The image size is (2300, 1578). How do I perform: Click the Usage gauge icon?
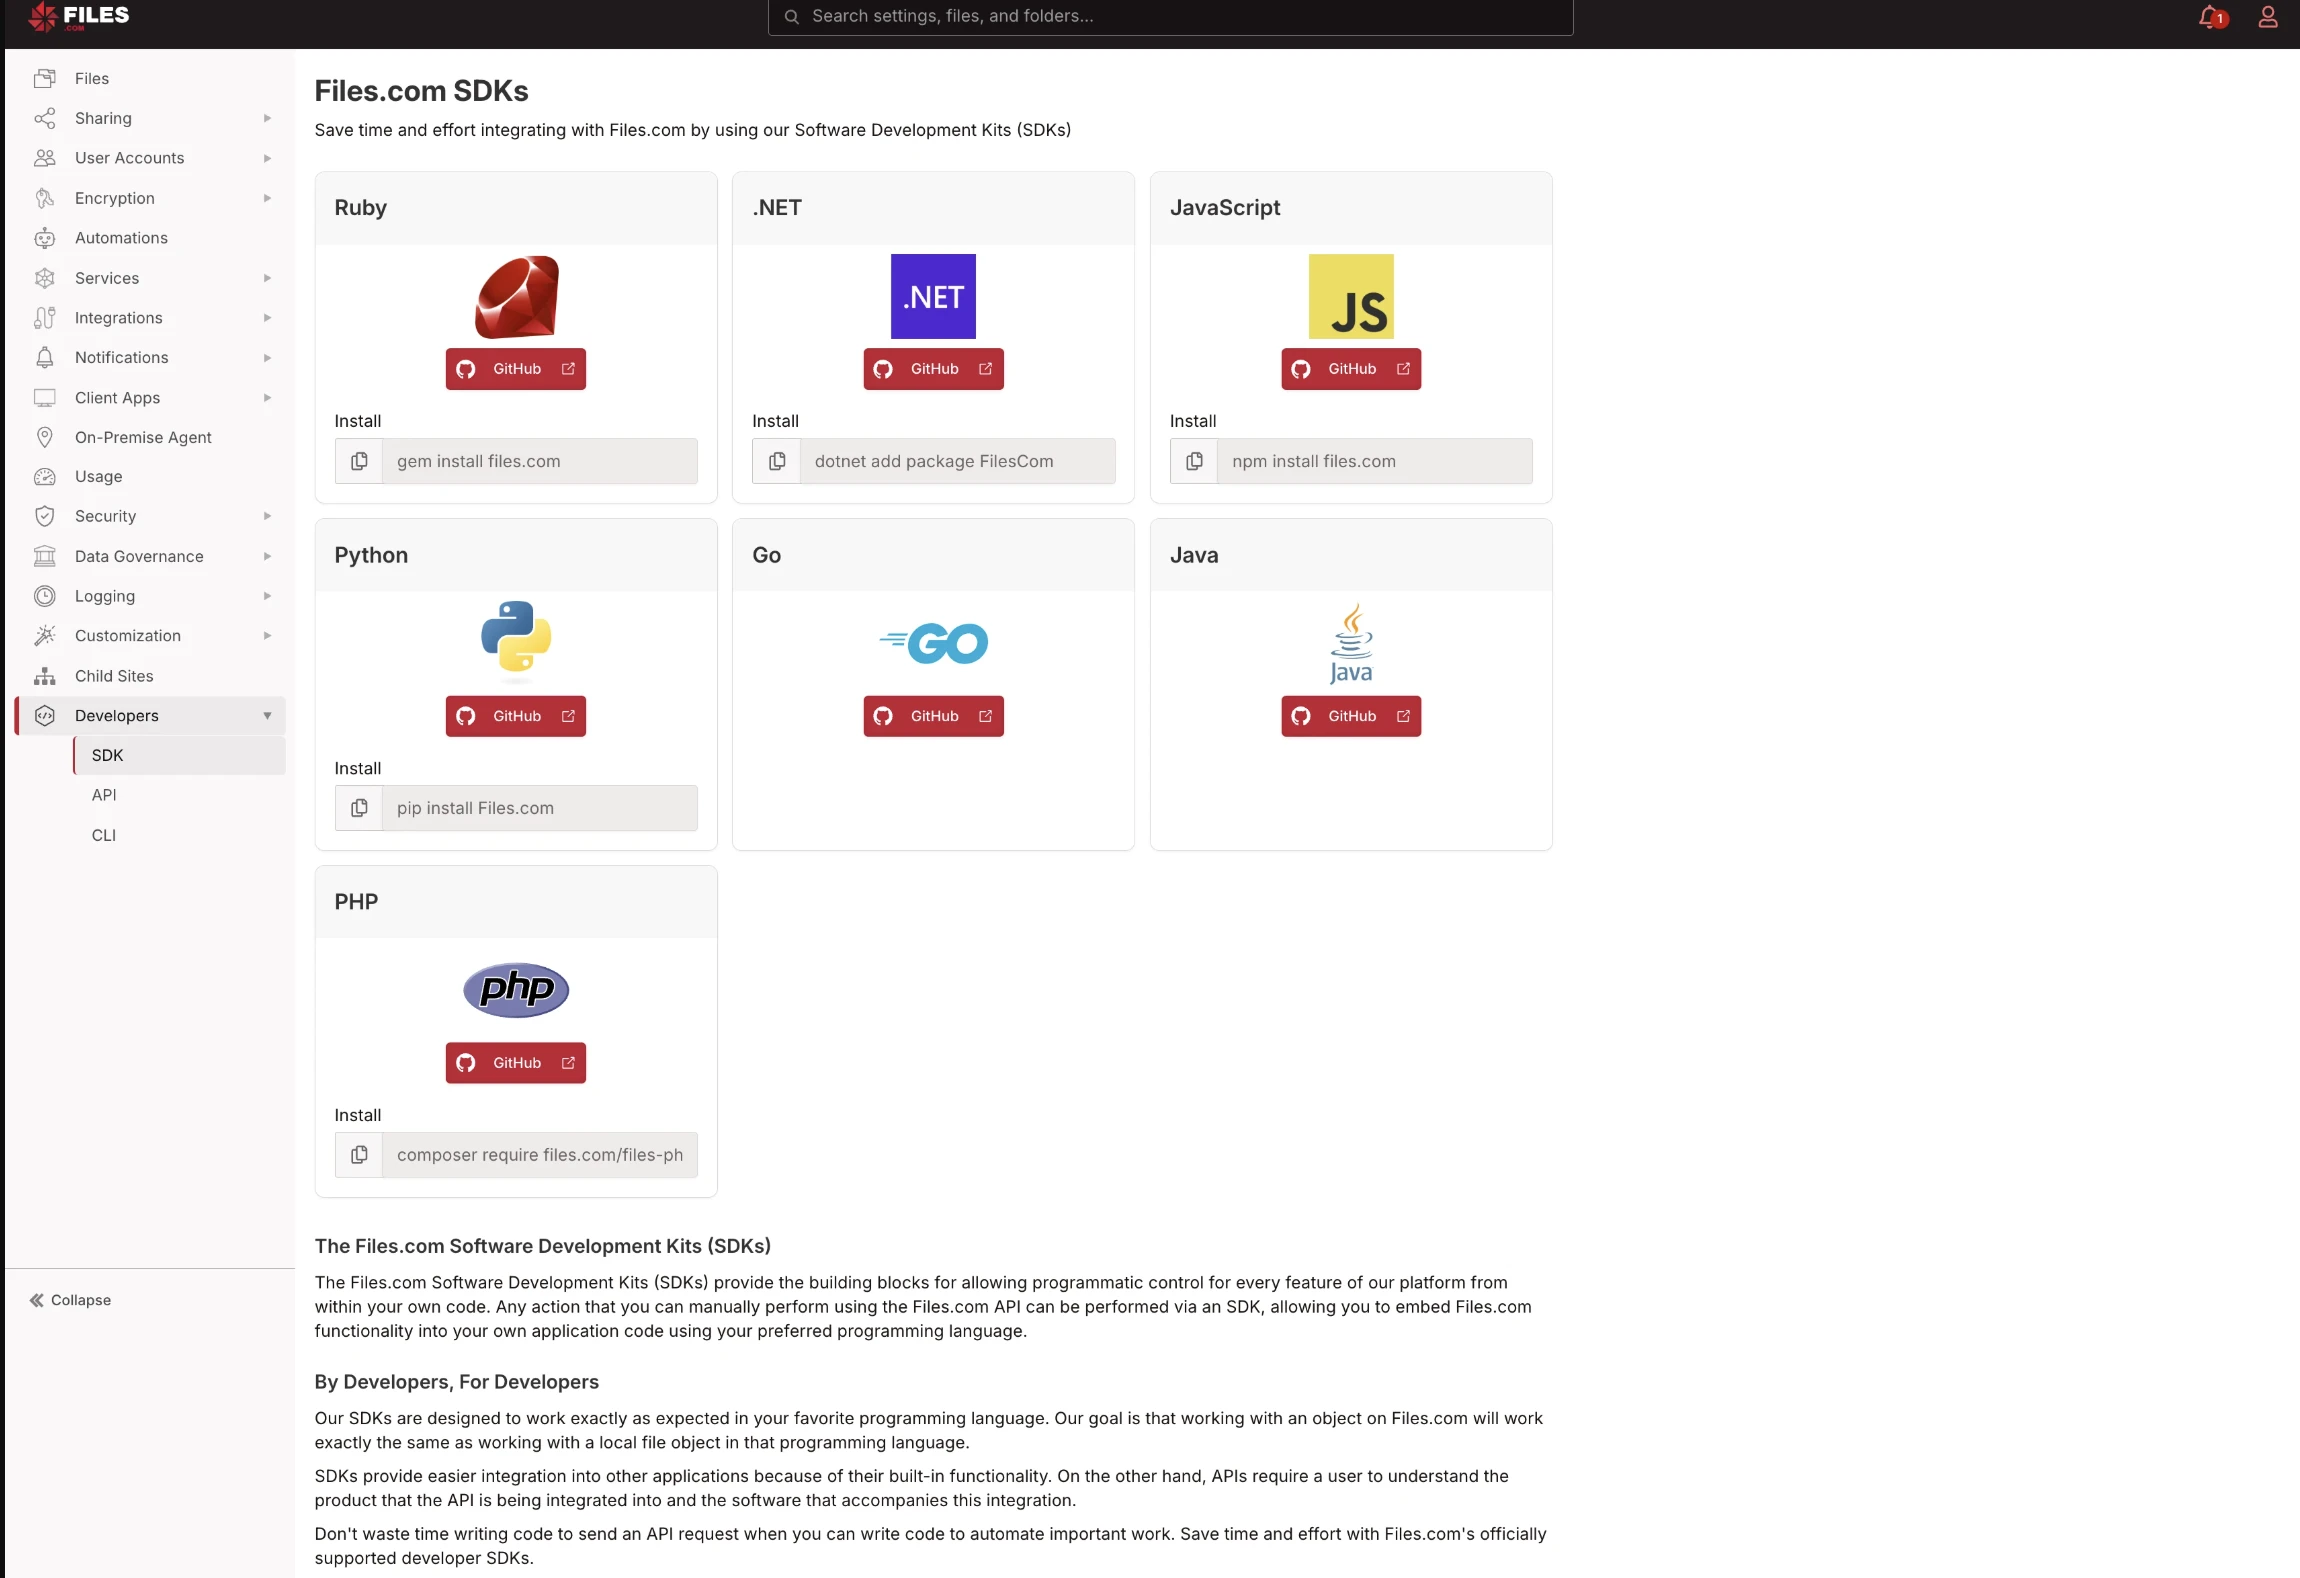(x=45, y=477)
